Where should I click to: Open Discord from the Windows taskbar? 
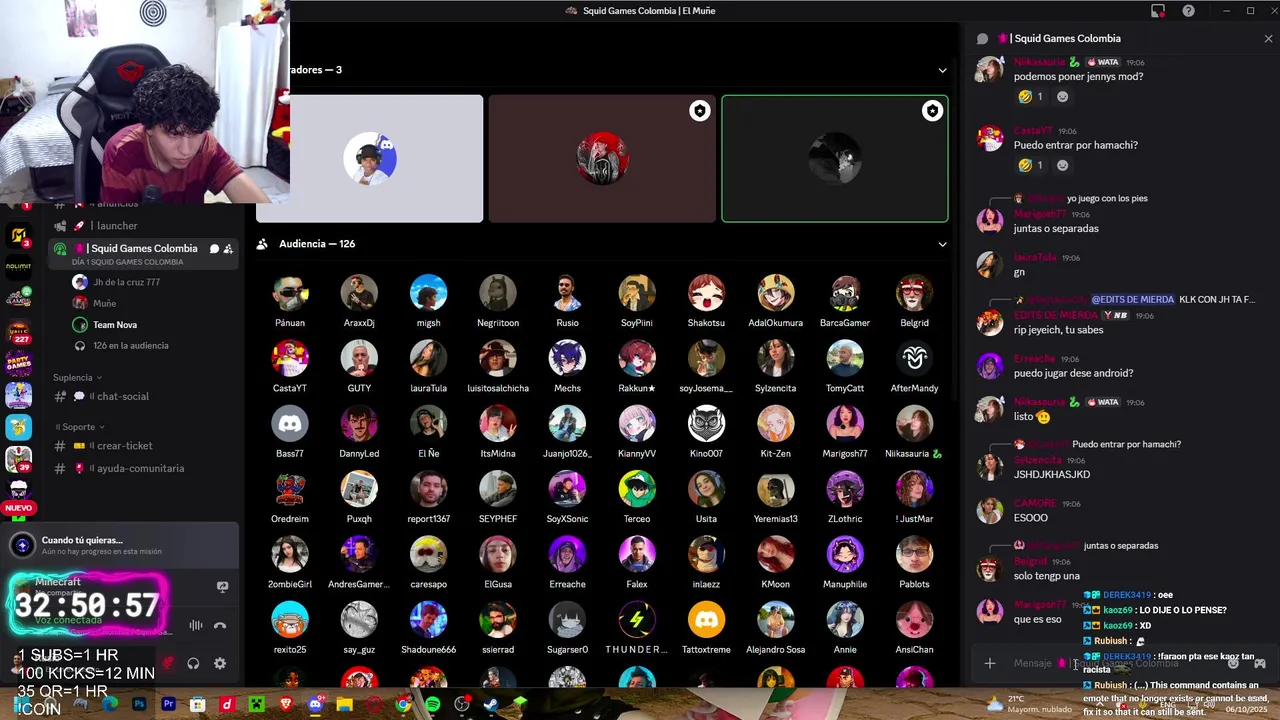(x=317, y=704)
